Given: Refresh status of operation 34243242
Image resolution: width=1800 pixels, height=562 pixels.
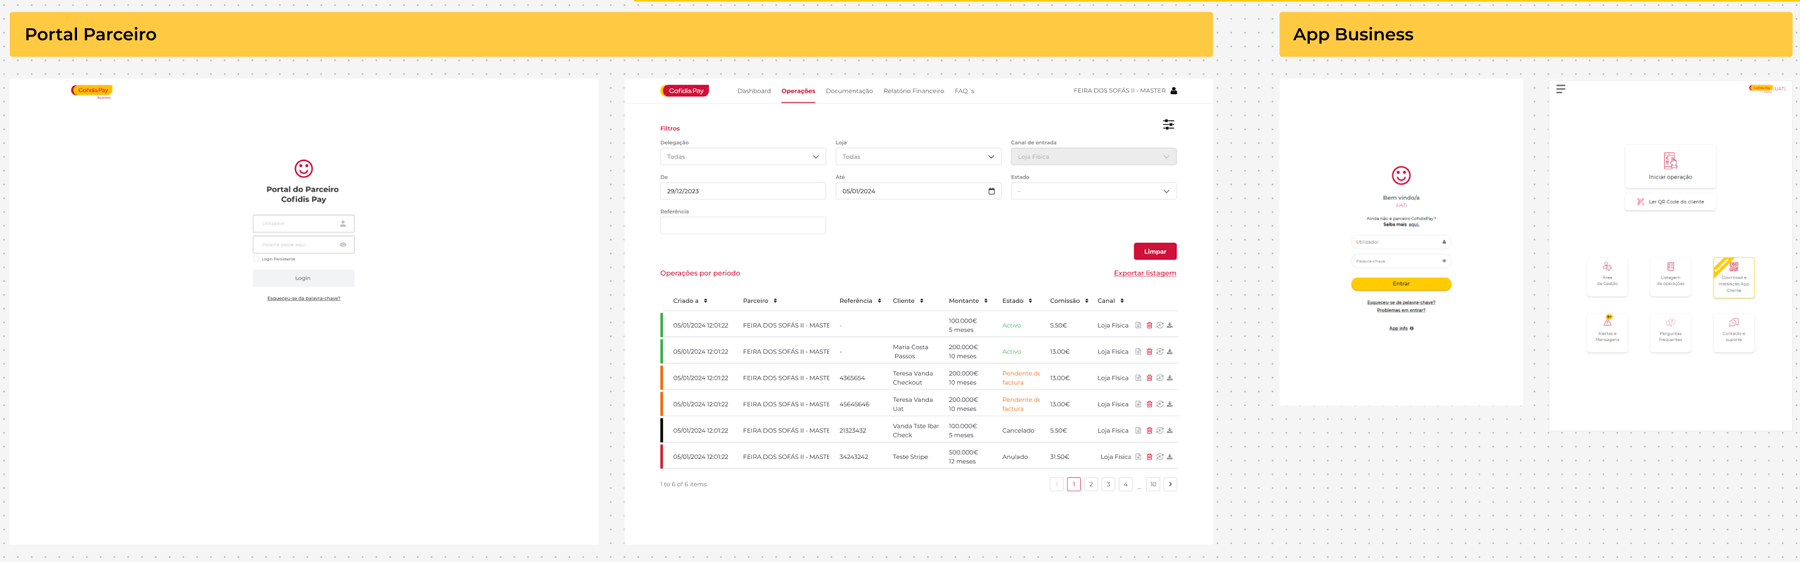Looking at the screenshot, I should pyautogui.click(x=1160, y=457).
